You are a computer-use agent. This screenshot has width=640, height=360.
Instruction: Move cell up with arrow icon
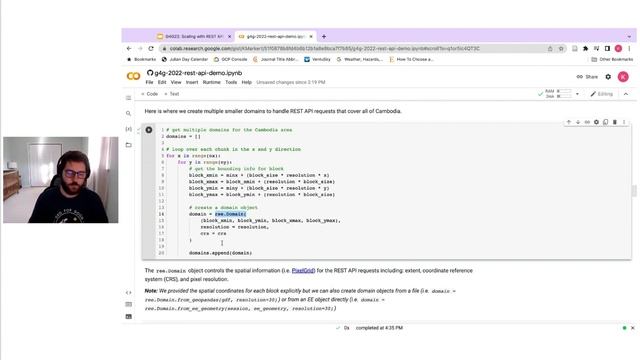click(x=569, y=122)
